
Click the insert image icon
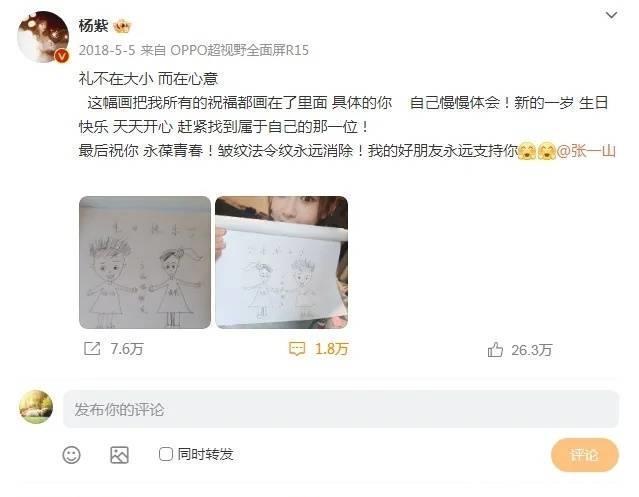(119, 454)
